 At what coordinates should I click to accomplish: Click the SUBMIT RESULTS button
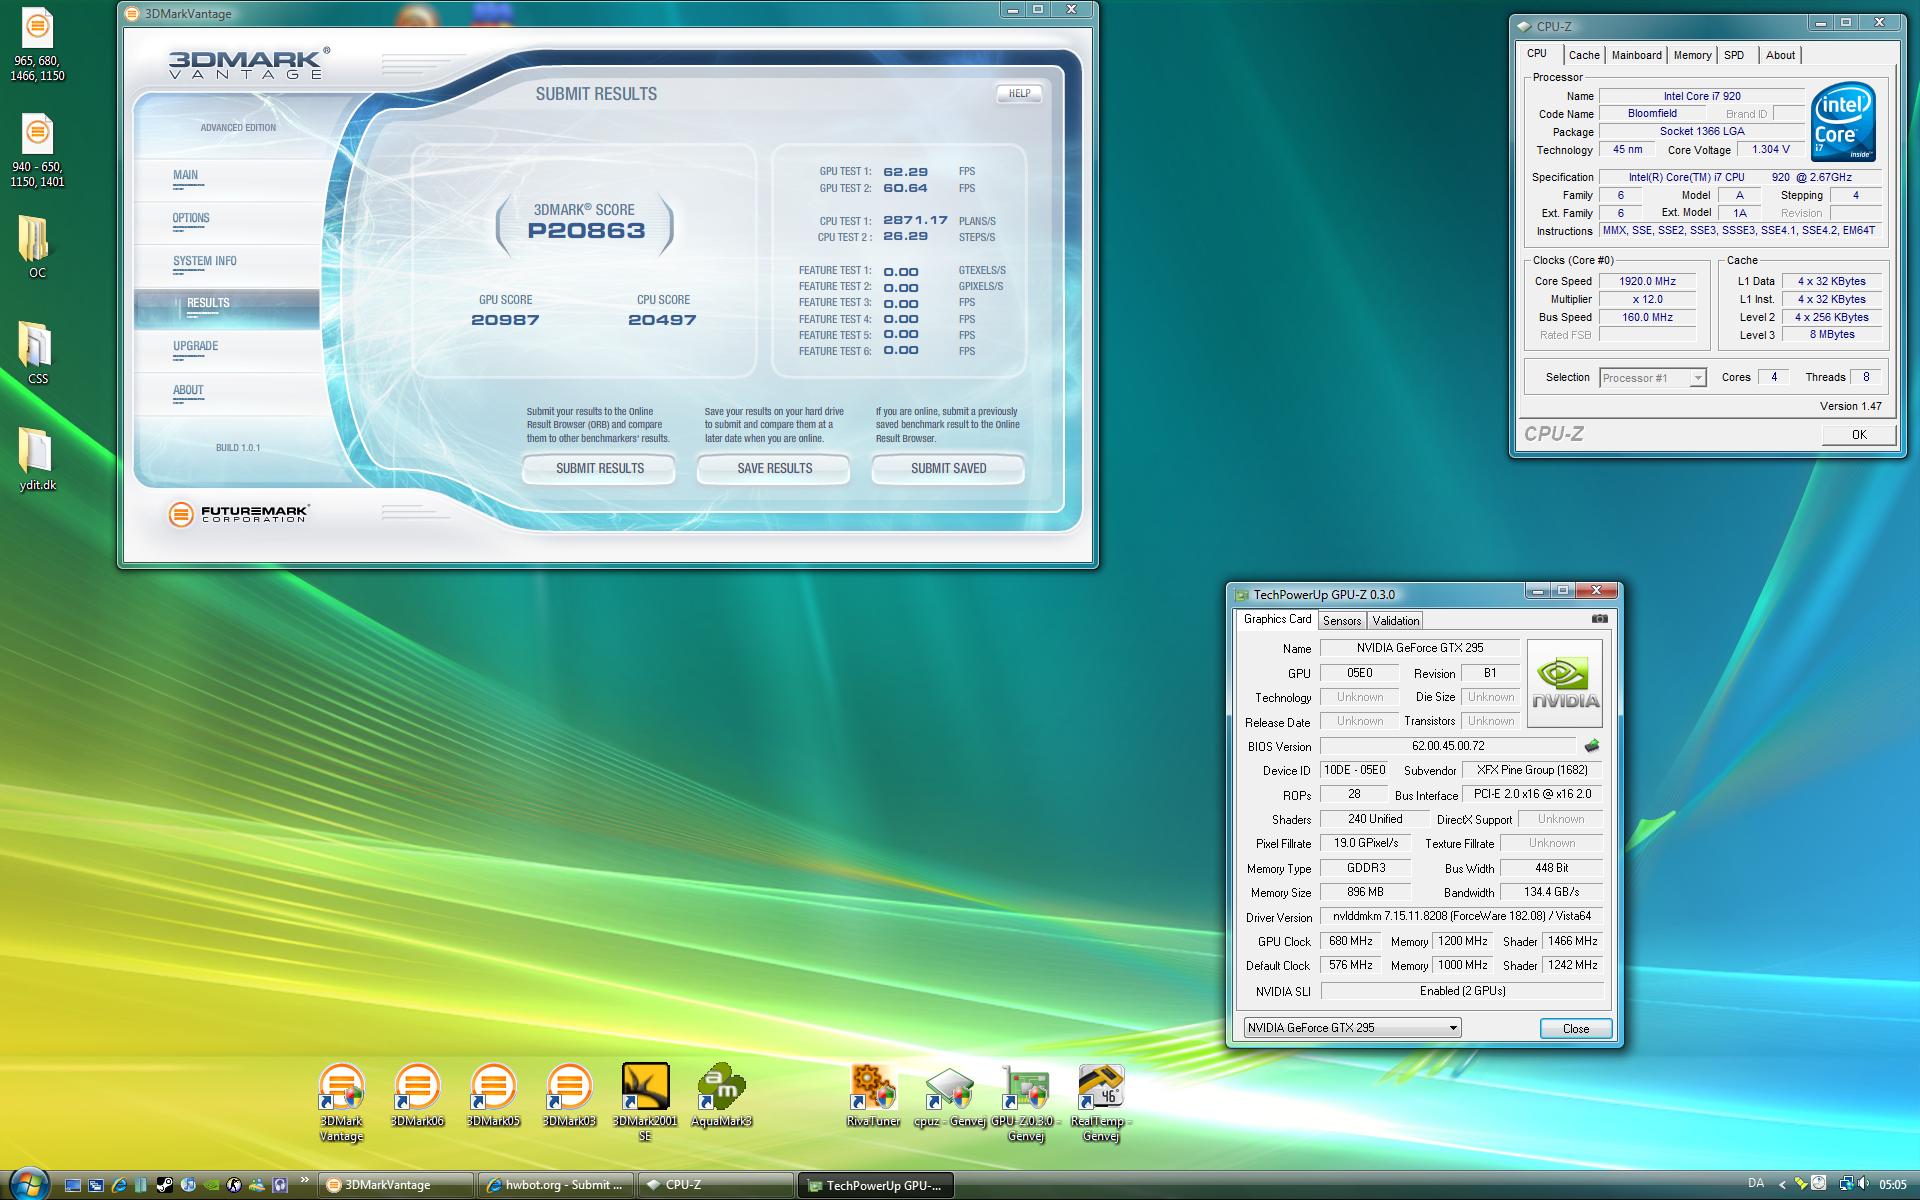pyautogui.click(x=599, y=468)
